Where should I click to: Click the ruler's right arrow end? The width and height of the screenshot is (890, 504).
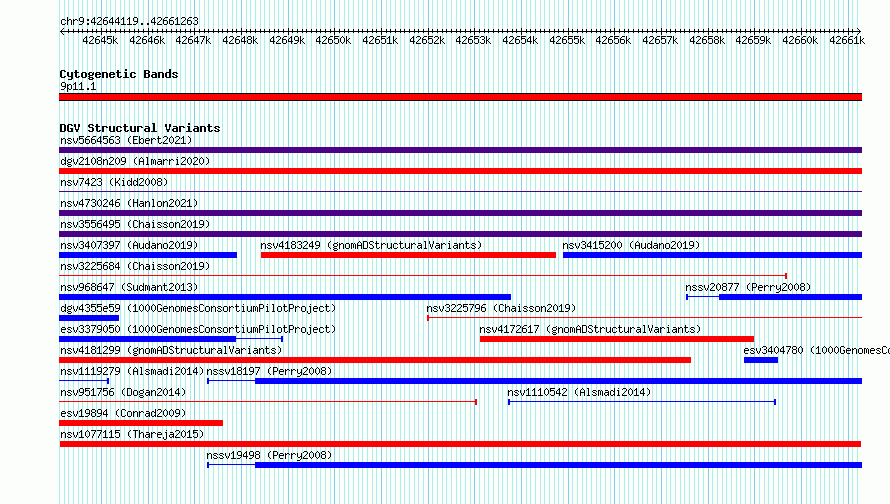(858, 31)
